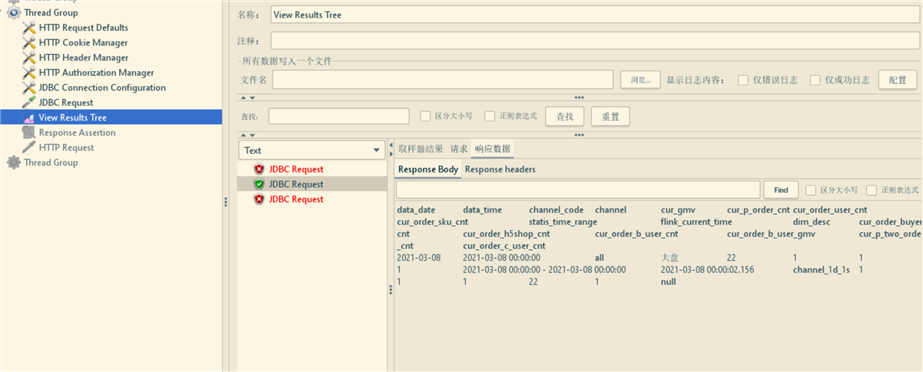Click the JDBC Request sampler pipette icon

pos(29,102)
